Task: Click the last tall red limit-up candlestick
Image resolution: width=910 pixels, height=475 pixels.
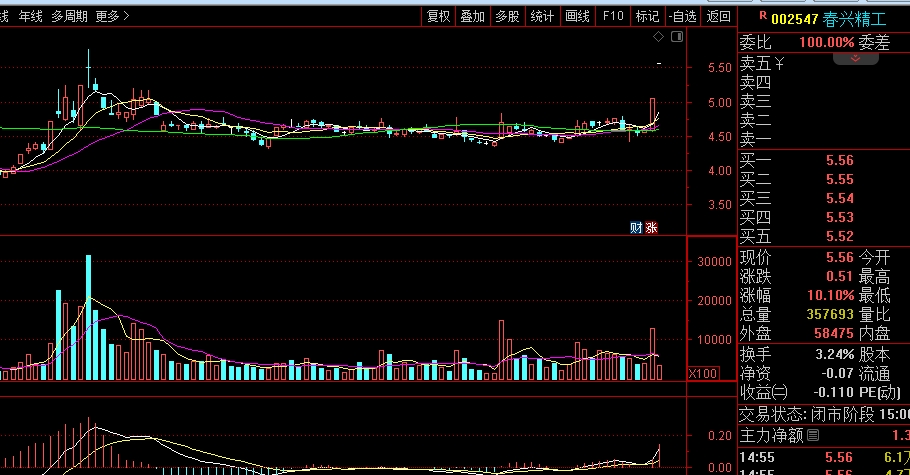Action: pos(652,113)
